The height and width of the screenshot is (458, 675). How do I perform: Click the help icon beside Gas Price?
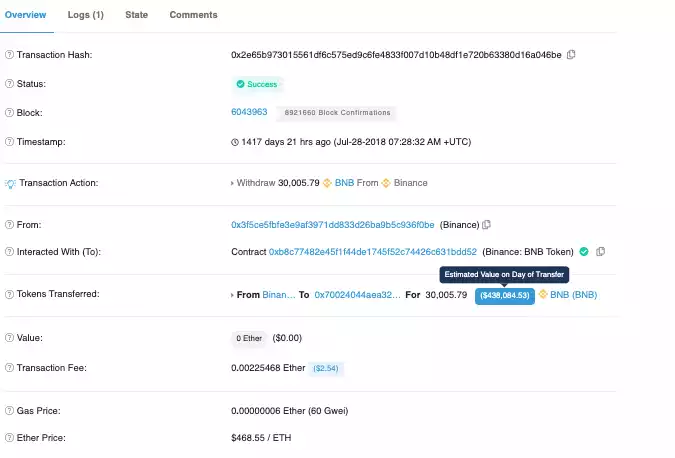pos(9,411)
